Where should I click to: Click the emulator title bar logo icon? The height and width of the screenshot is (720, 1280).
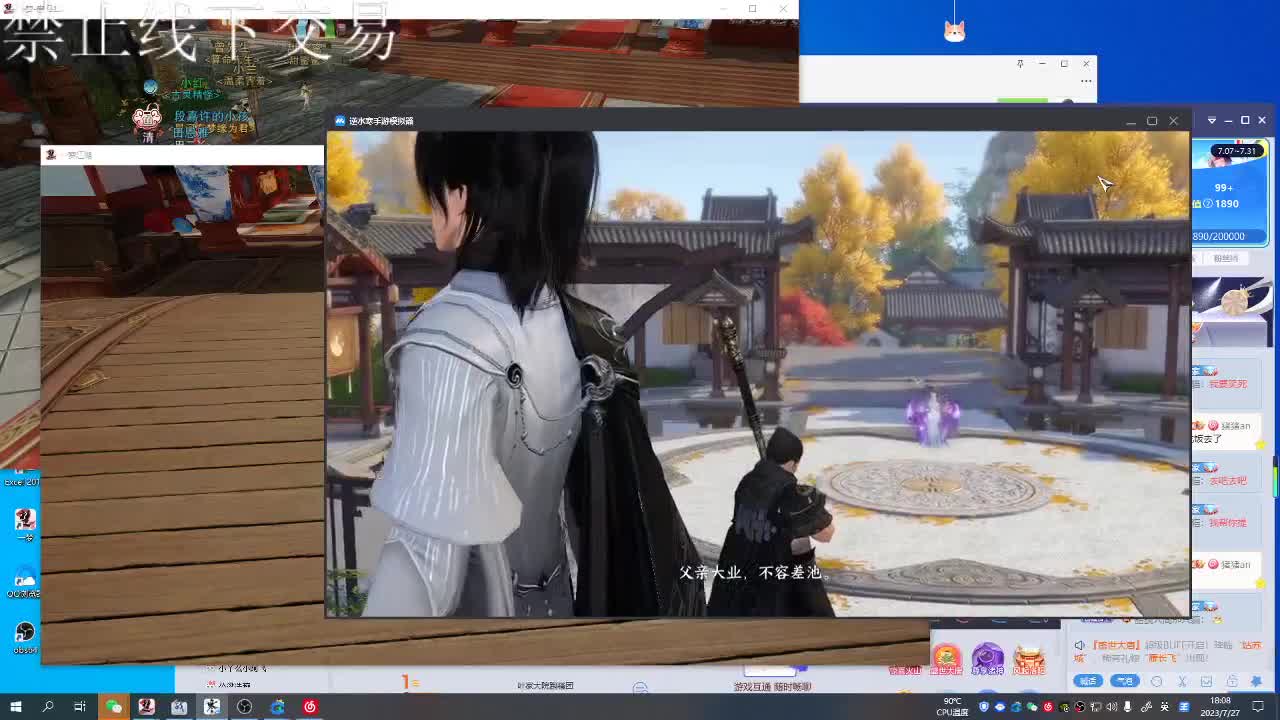[340, 121]
